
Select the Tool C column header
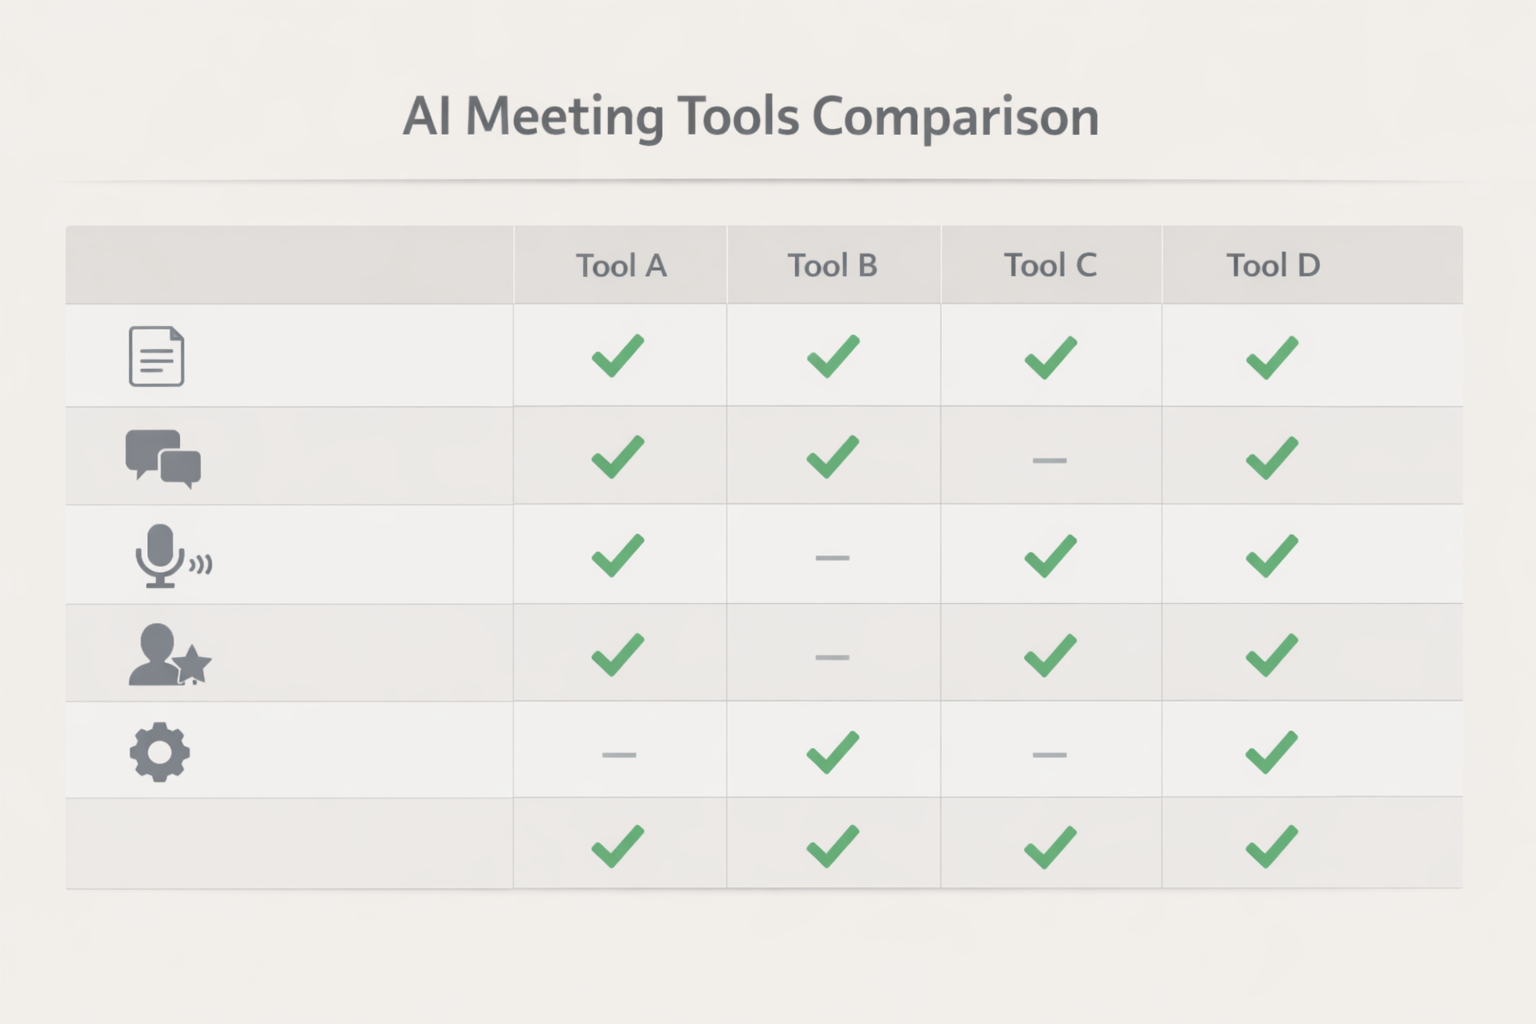coord(1050,265)
